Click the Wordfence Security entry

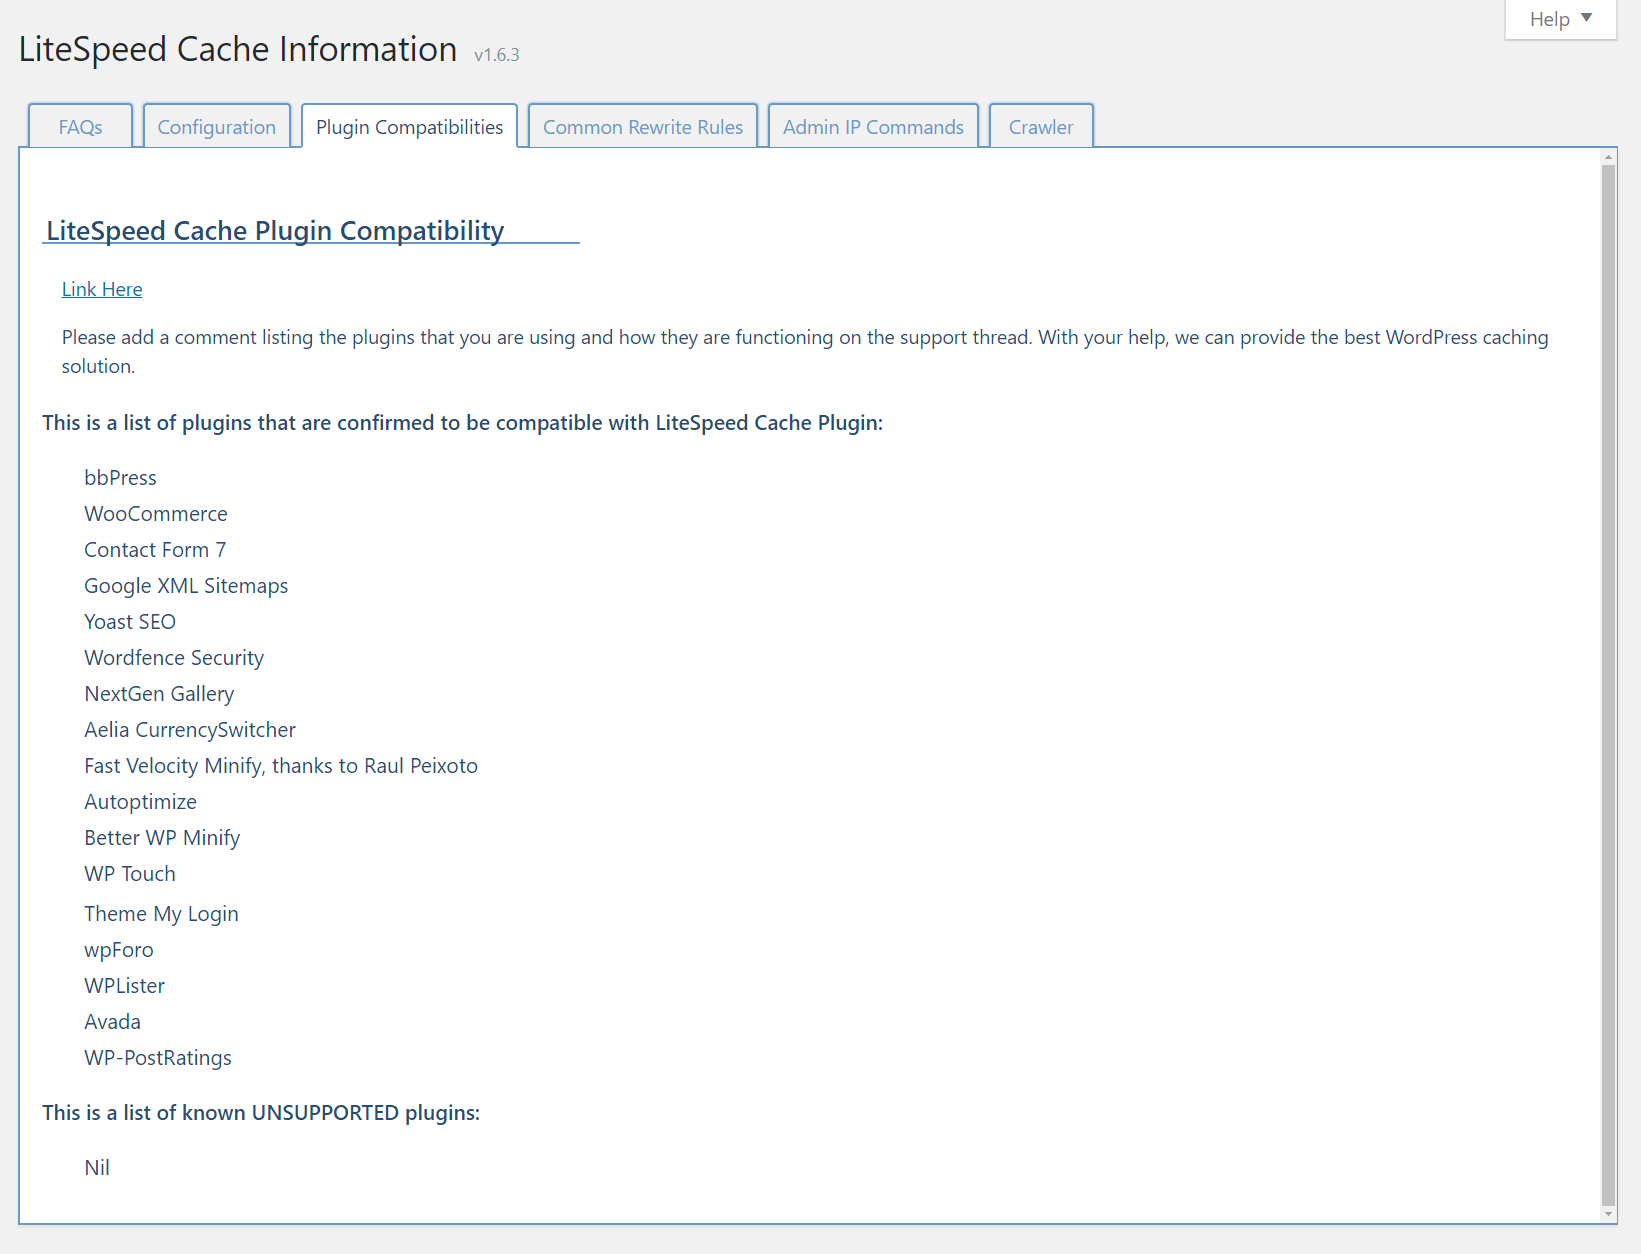tap(174, 658)
